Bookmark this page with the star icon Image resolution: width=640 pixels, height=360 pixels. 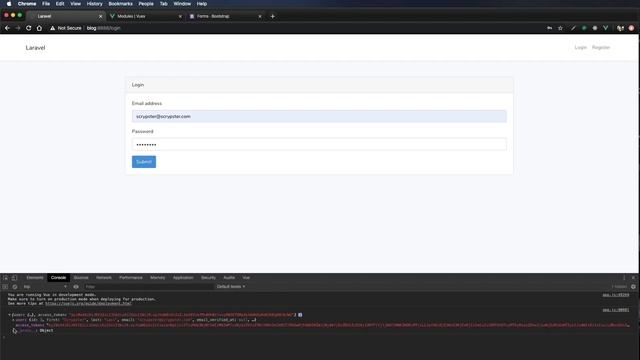click(x=560, y=28)
